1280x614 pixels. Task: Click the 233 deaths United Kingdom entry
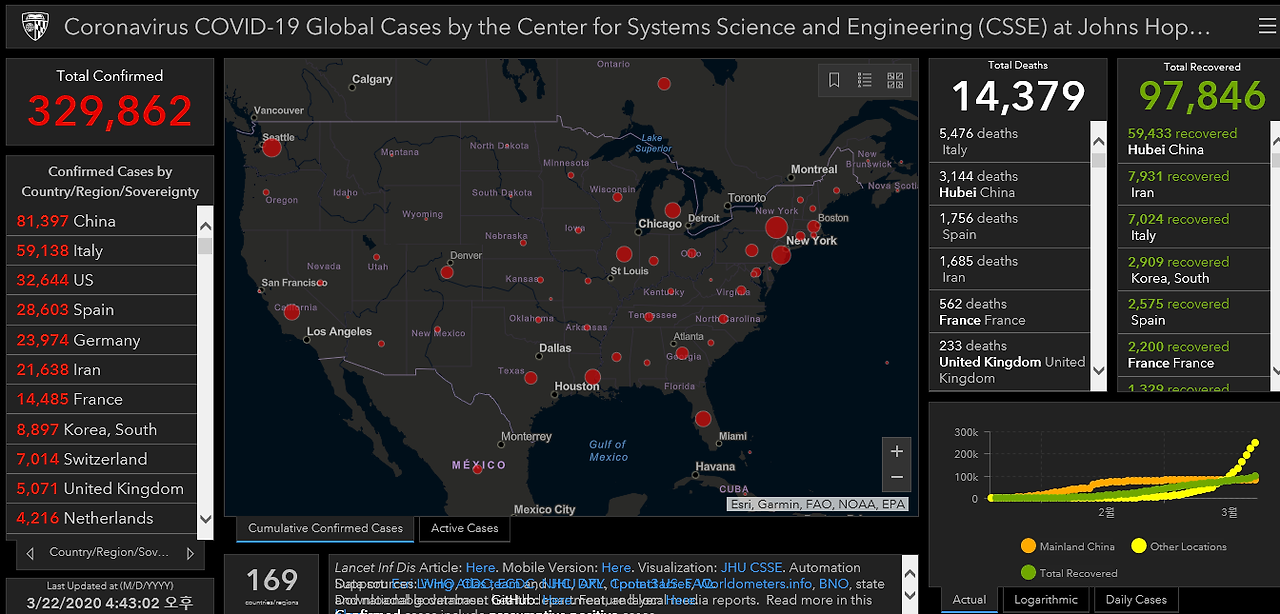pyautogui.click(x=1010, y=361)
